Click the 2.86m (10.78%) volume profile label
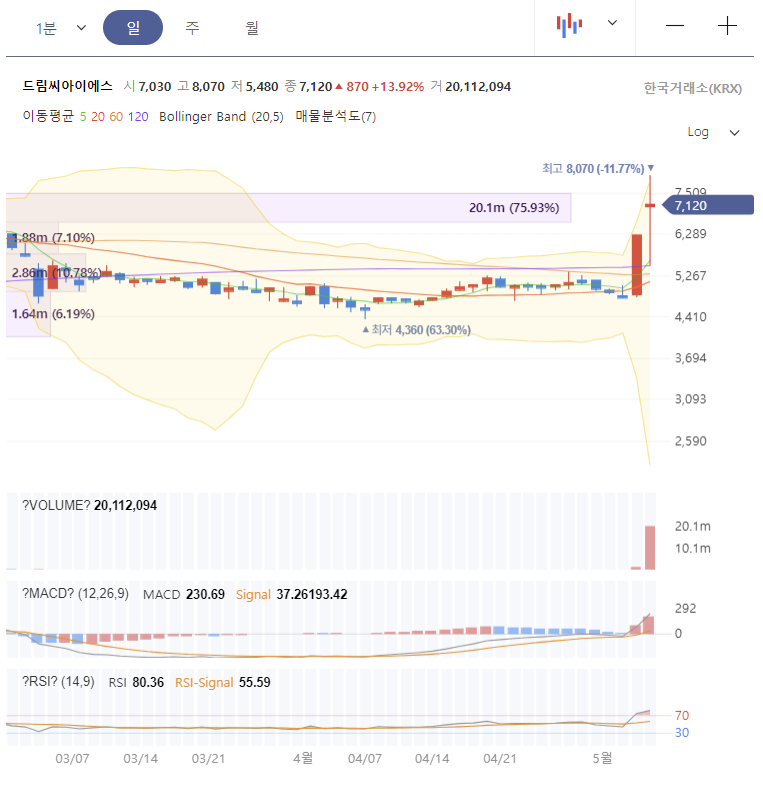Viewport: 763px width, 792px height. [x=56, y=273]
